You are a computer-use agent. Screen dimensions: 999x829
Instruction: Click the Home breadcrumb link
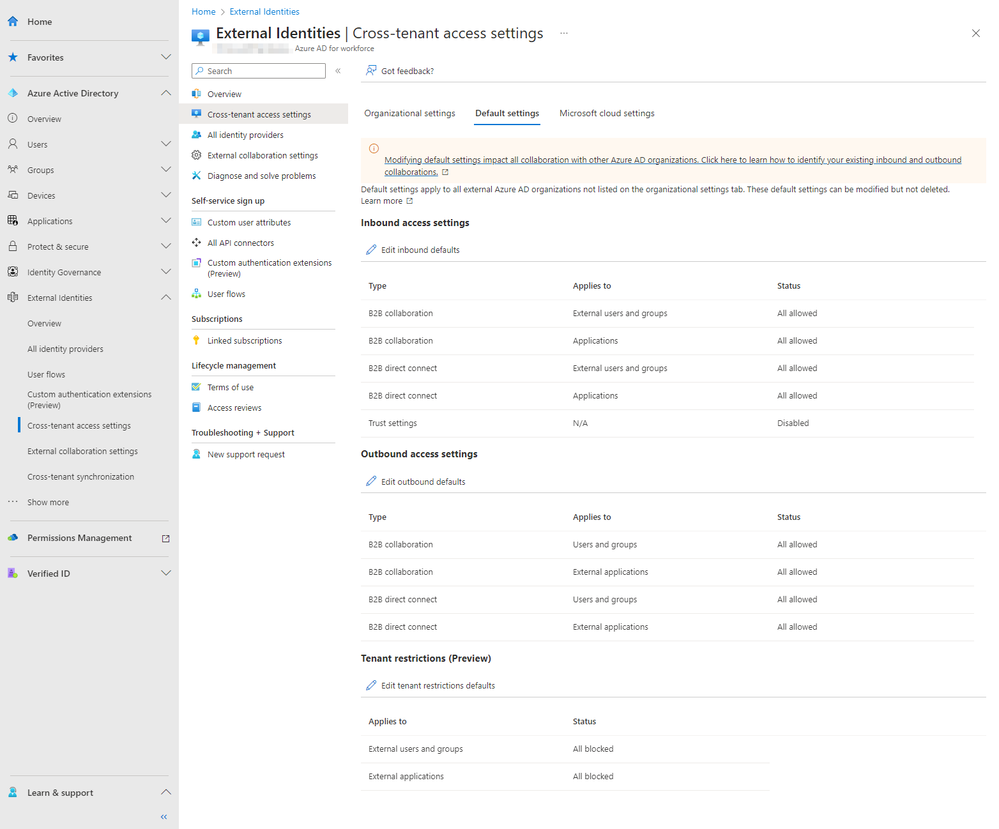pos(203,12)
